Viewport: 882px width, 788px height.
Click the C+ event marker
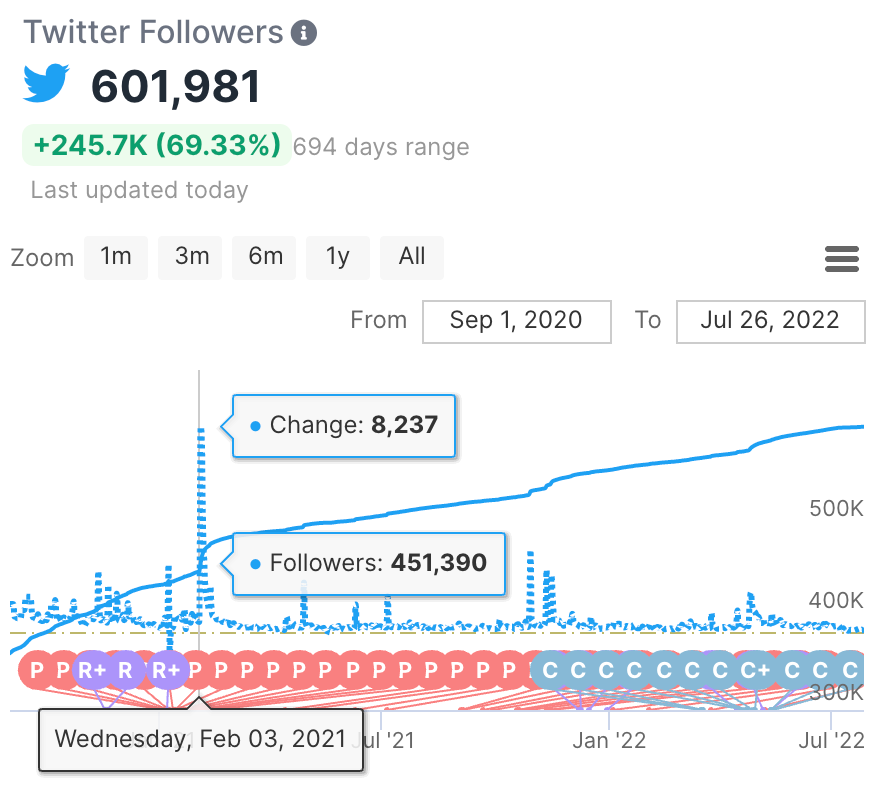click(756, 670)
